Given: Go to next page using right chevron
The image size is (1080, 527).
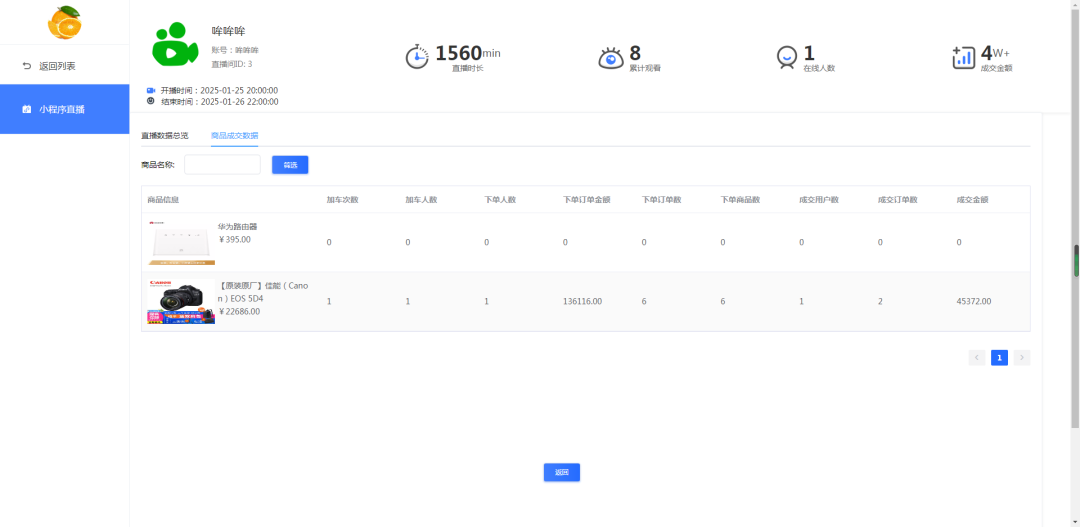Looking at the screenshot, I should pyautogui.click(x=1021, y=358).
